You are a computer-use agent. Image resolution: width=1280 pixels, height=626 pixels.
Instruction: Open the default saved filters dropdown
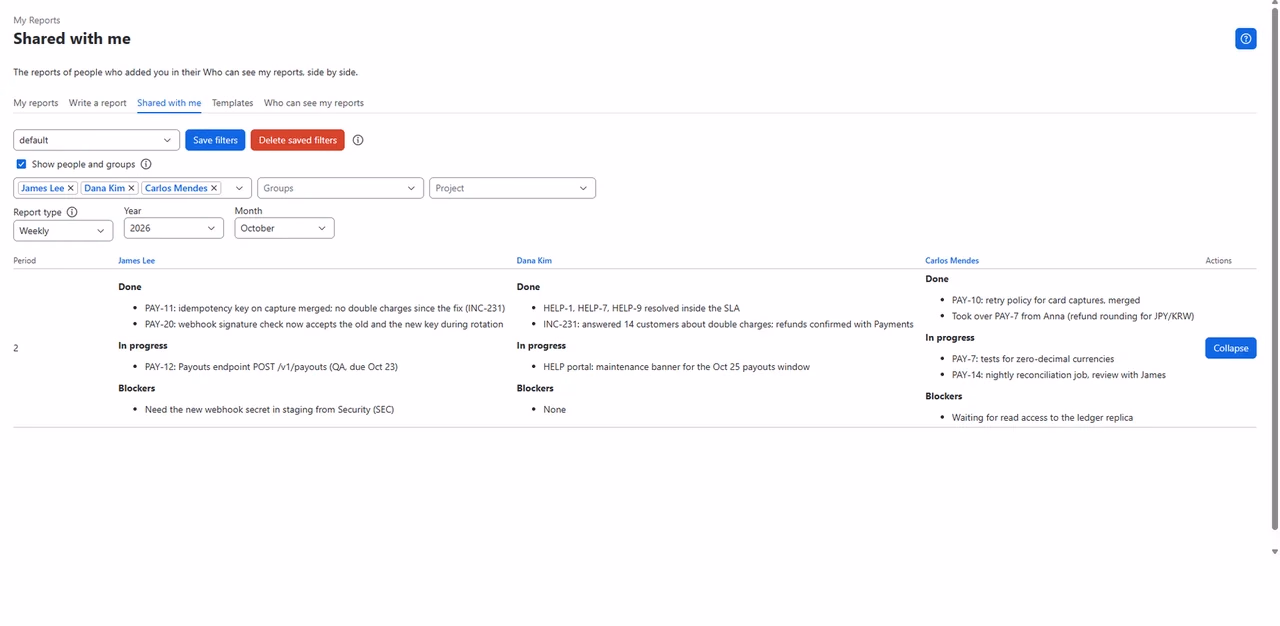(x=96, y=140)
